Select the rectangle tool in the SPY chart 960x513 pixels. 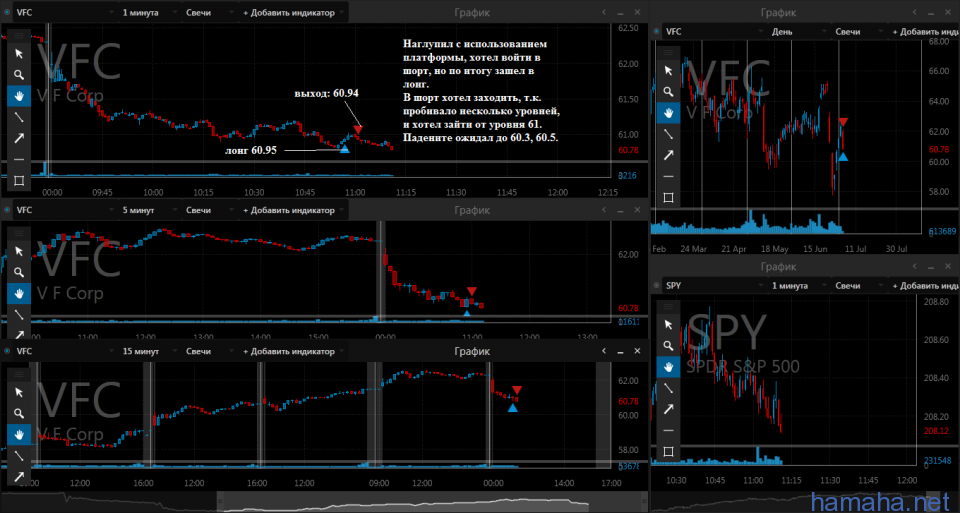[668, 451]
